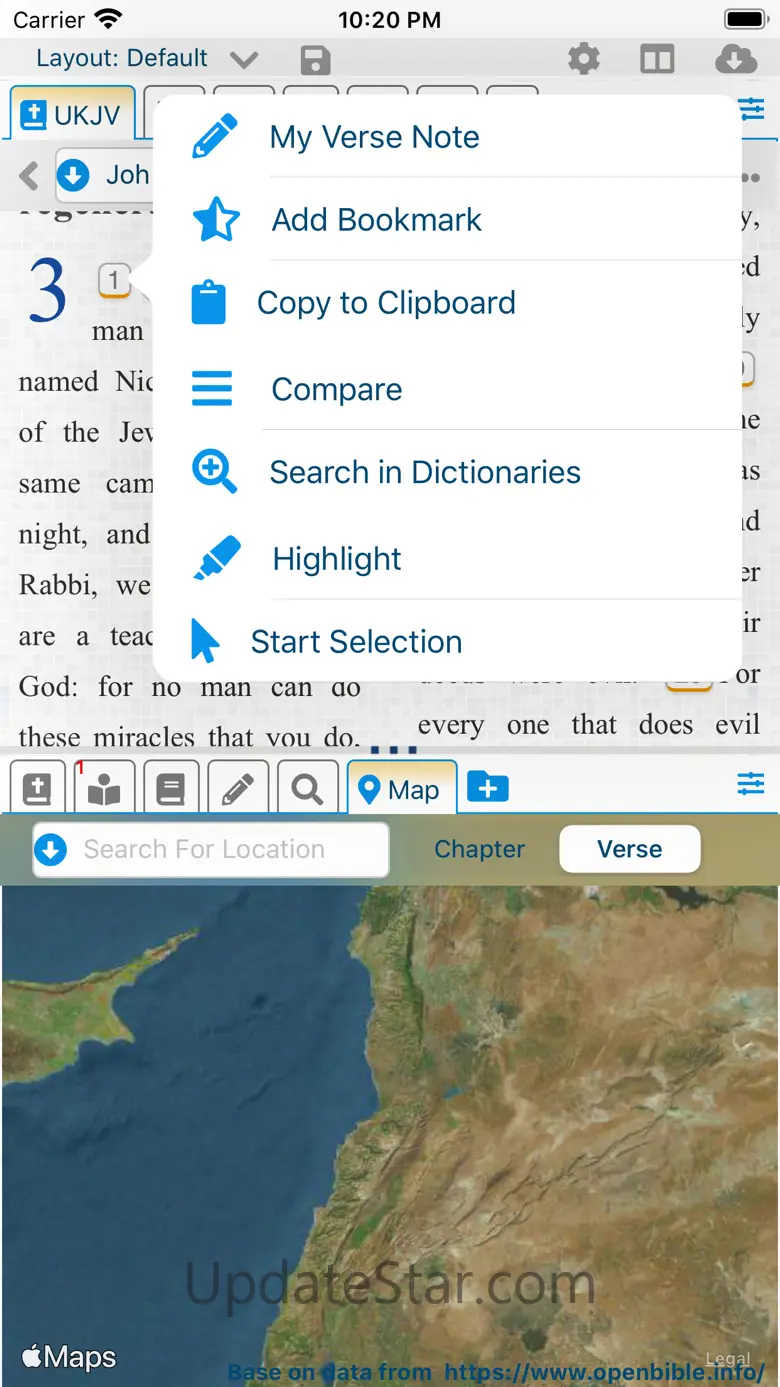Image resolution: width=780 pixels, height=1387 pixels.
Task: Open the magnifier search tab
Action: pos(307,789)
